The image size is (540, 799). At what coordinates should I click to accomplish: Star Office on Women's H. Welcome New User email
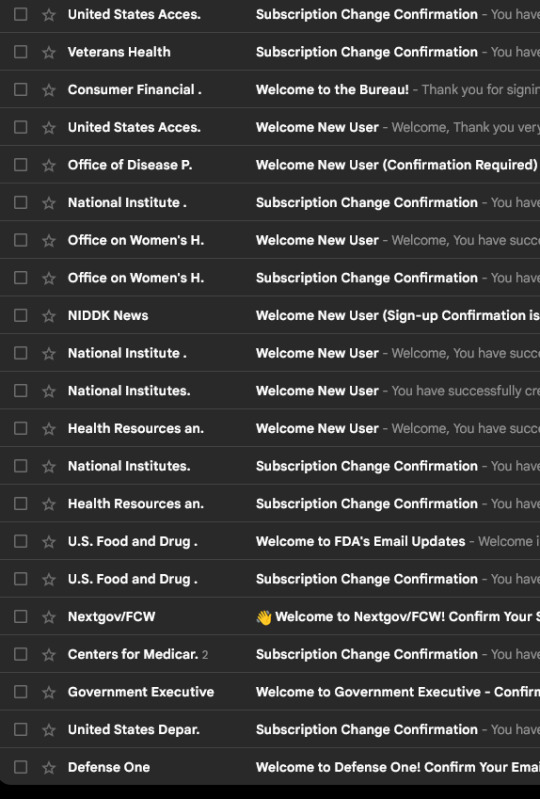click(x=49, y=241)
